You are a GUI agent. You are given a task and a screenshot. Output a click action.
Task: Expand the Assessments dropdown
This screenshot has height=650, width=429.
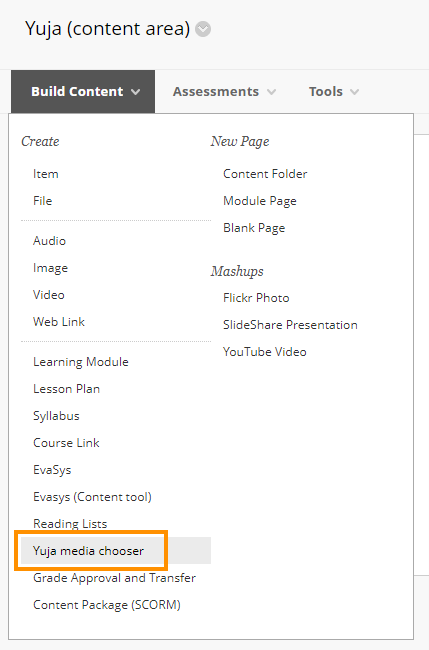tap(224, 92)
